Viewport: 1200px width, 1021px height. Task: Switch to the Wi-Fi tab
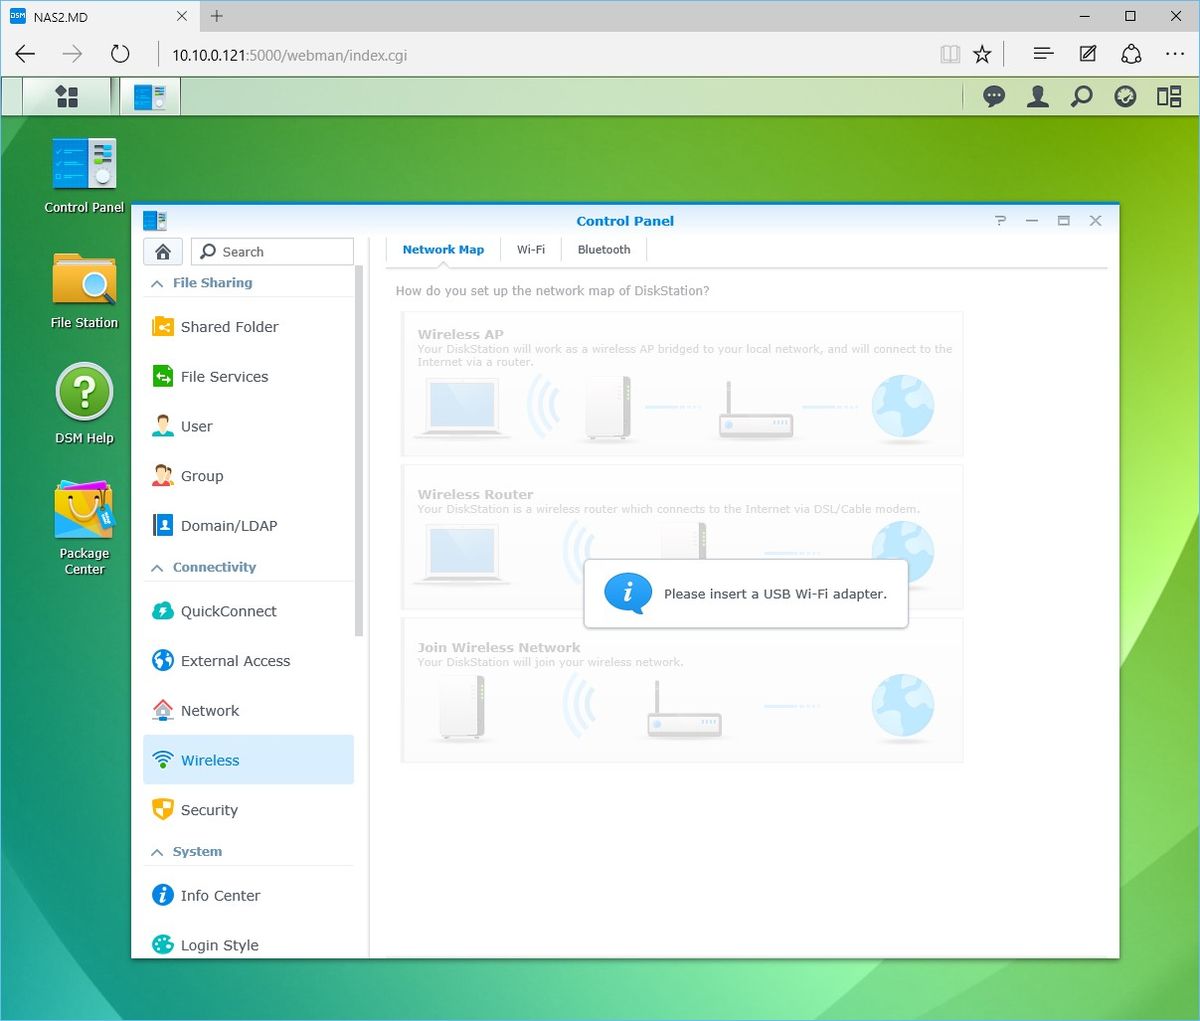pyautogui.click(x=531, y=250)
